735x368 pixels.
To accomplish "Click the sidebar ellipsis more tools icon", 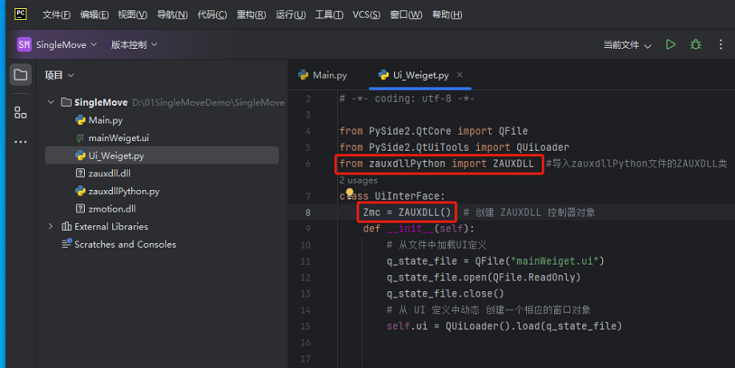I will [x=21, y=142].
